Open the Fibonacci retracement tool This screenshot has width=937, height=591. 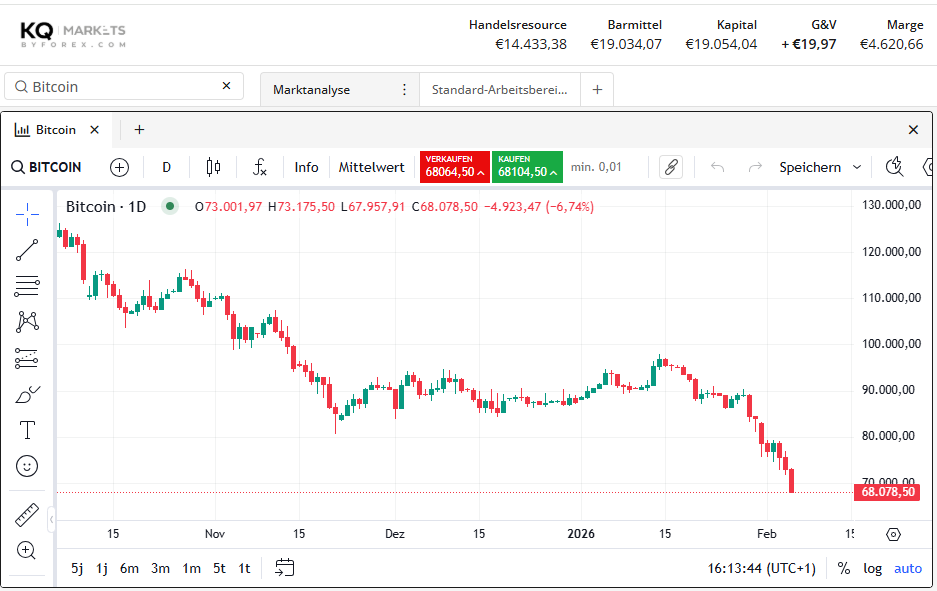click(27, 286)
